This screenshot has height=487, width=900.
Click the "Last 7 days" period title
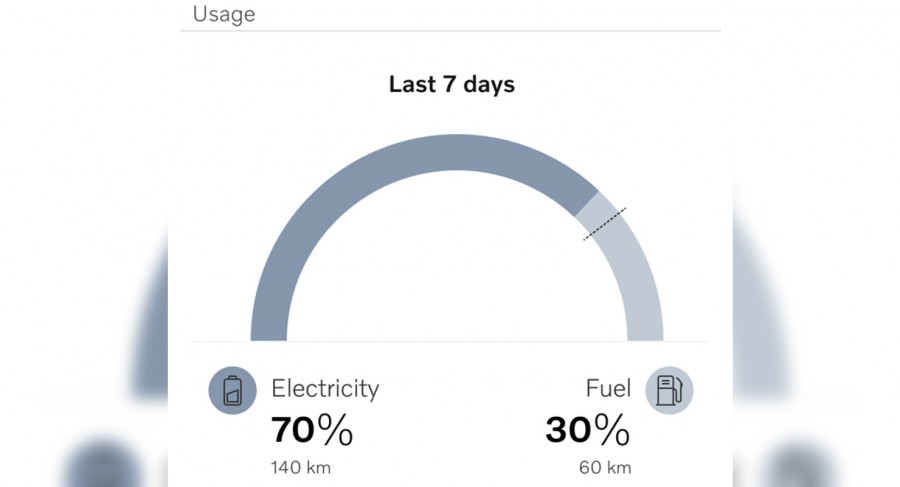coord(451,84)
